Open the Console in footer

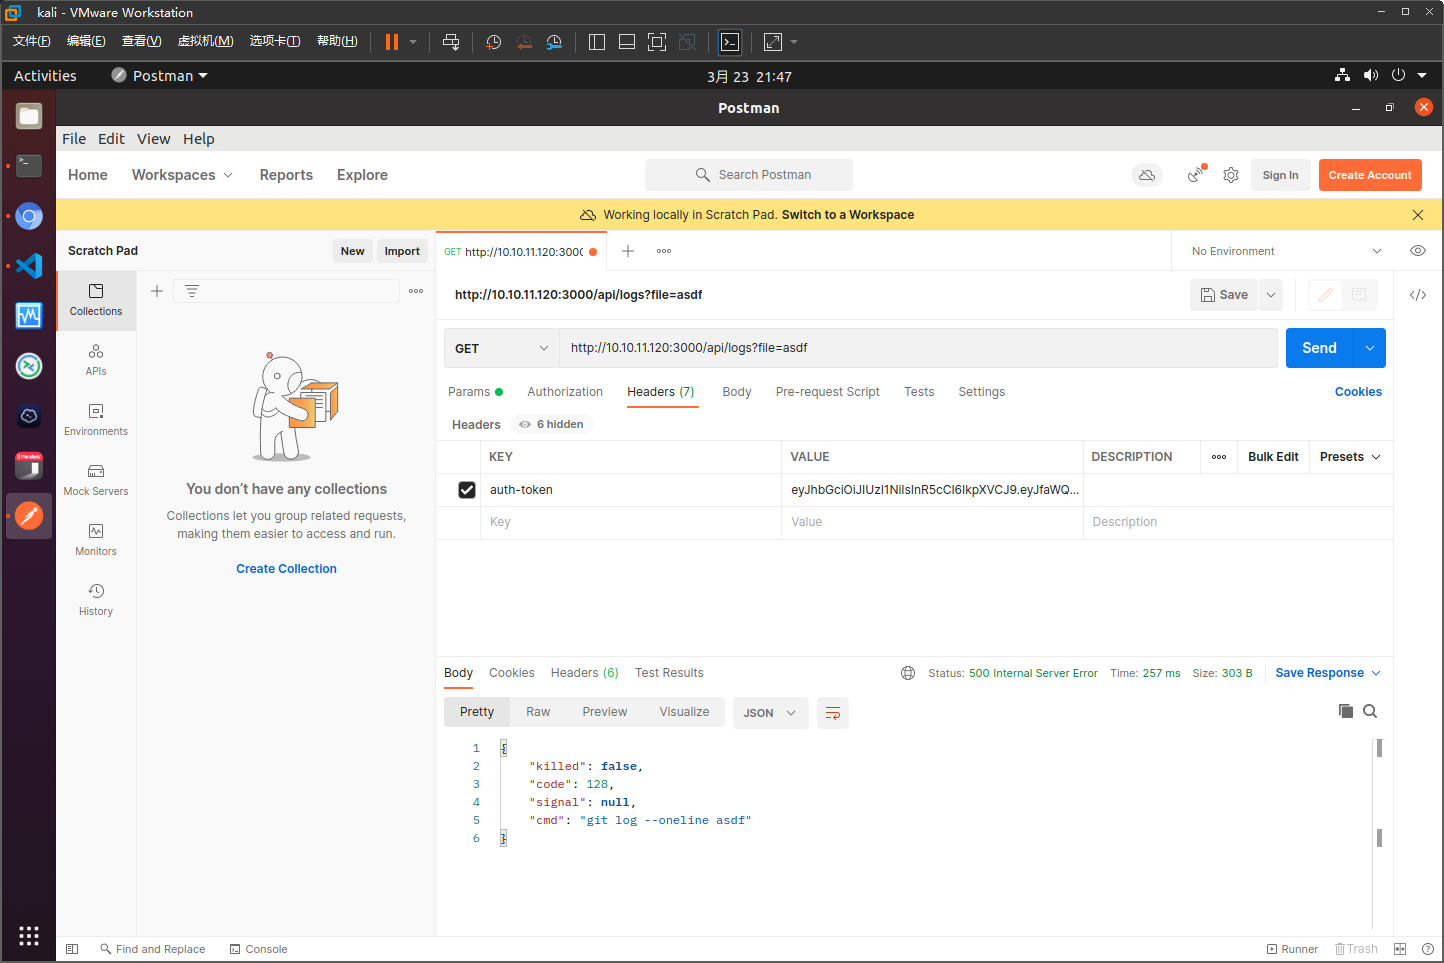[x=258, y=949]
